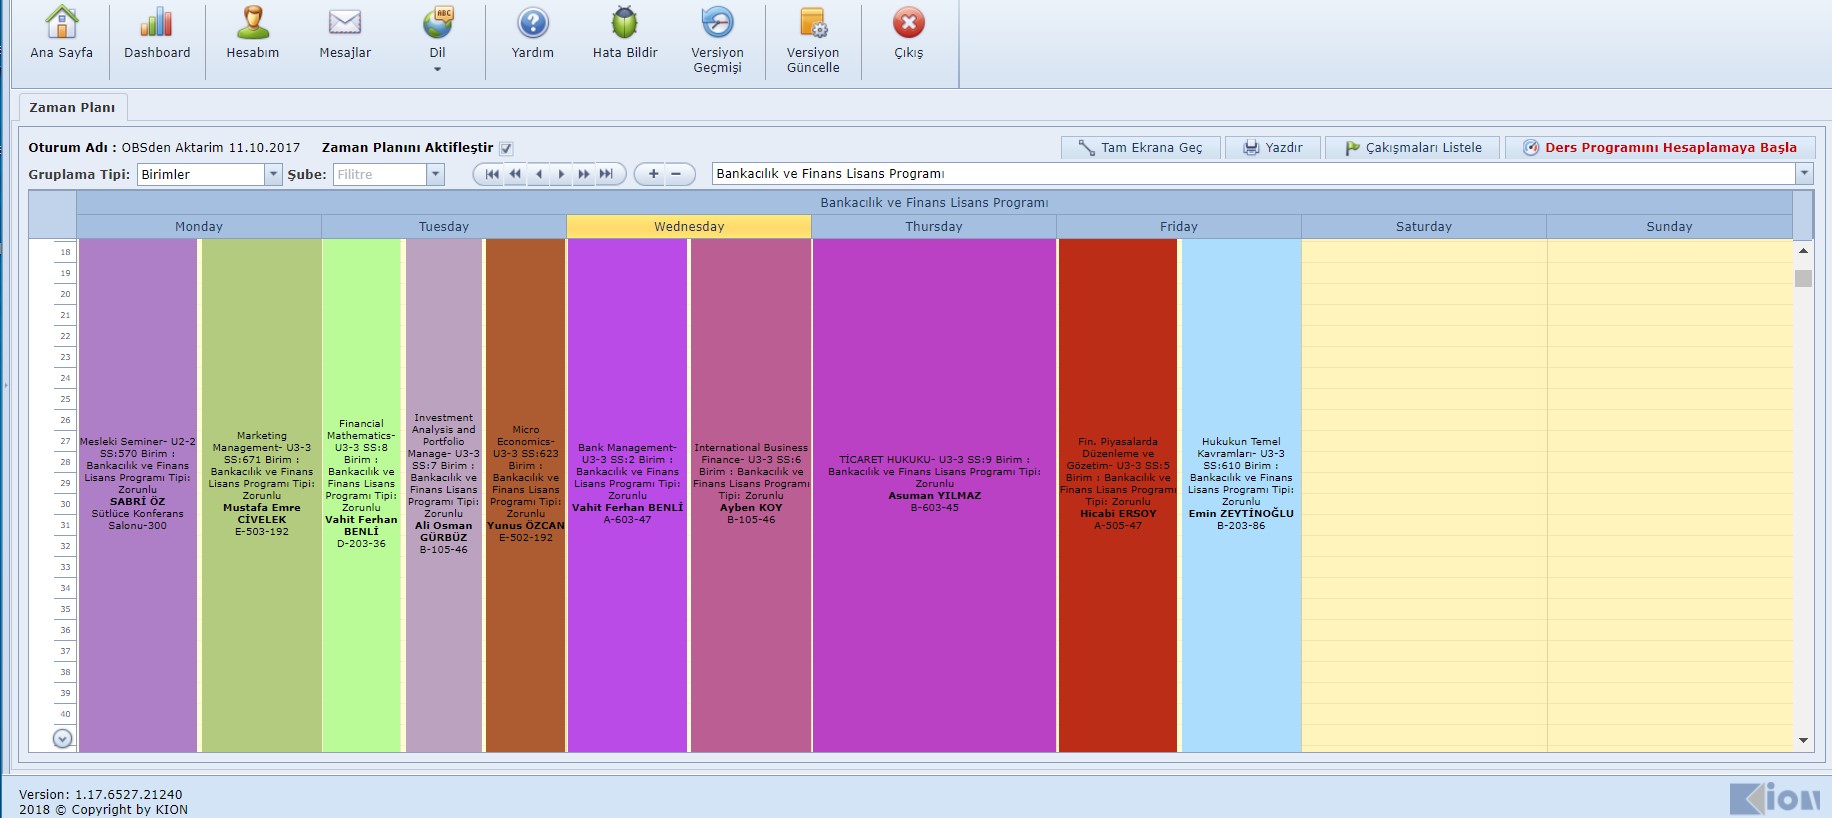Click the highlighted Wednesday column header
The width and height of the screenshot is (1832, 818).
pyautogui.click(x=689, y=227)
